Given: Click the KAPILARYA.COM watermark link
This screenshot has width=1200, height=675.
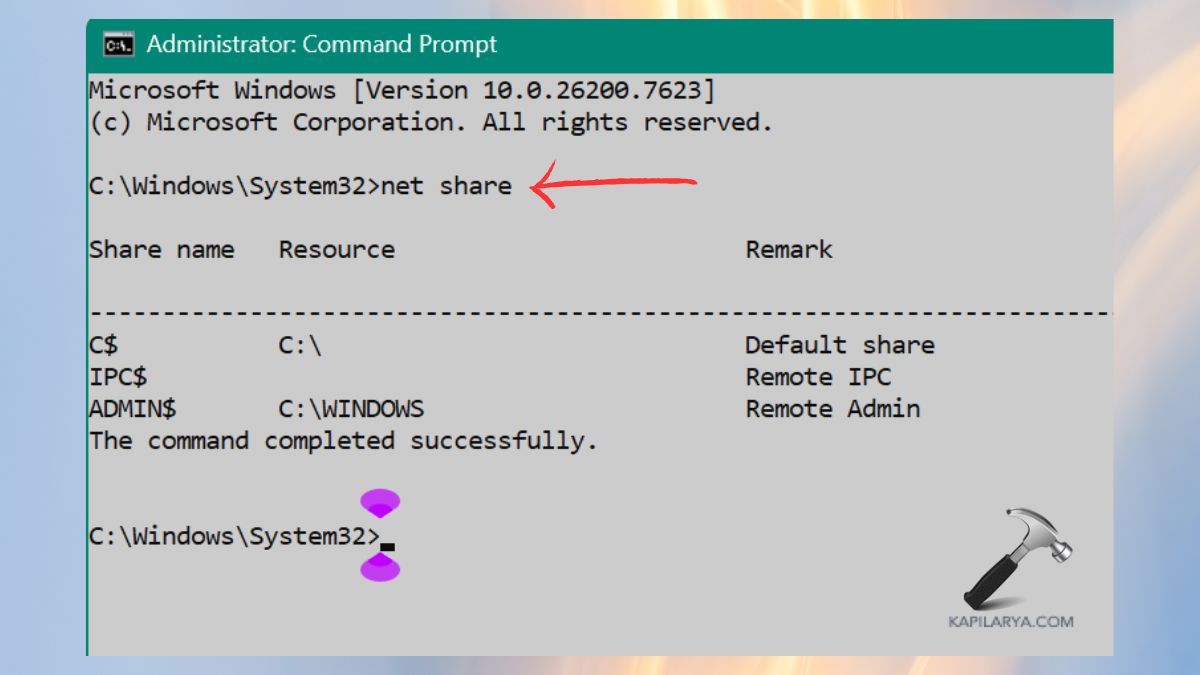Looking at the screenshot, I should (1011, 621).
